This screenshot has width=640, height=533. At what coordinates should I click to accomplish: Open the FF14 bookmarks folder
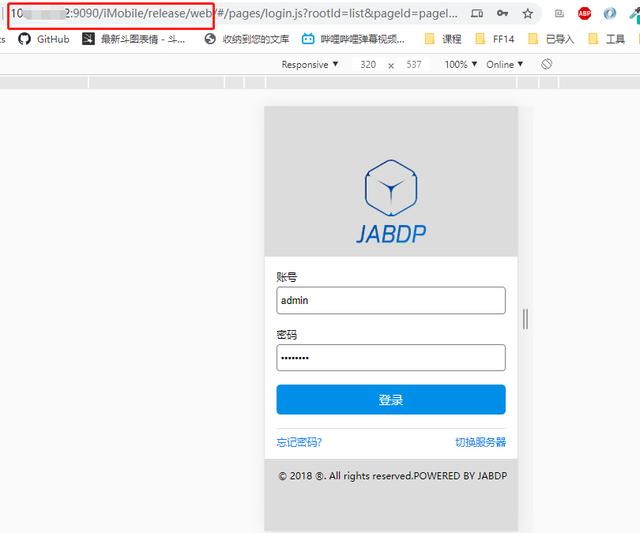495,39
